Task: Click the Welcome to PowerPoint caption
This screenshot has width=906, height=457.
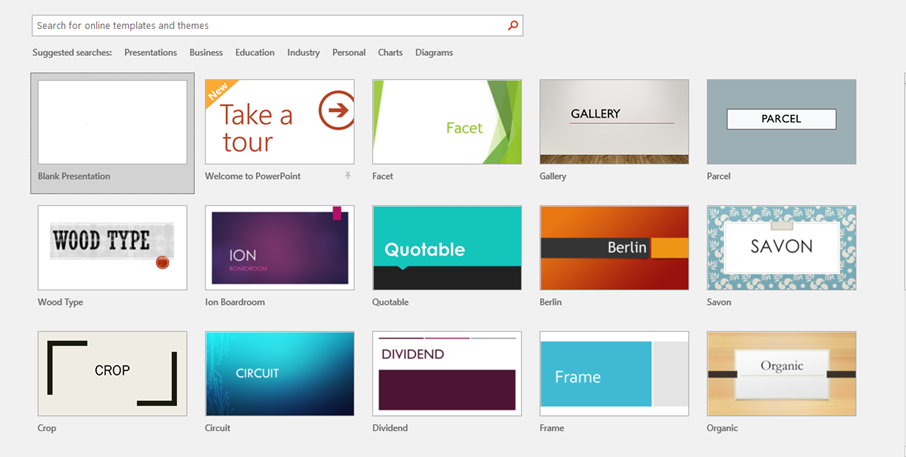Action: tap(253, 176)
